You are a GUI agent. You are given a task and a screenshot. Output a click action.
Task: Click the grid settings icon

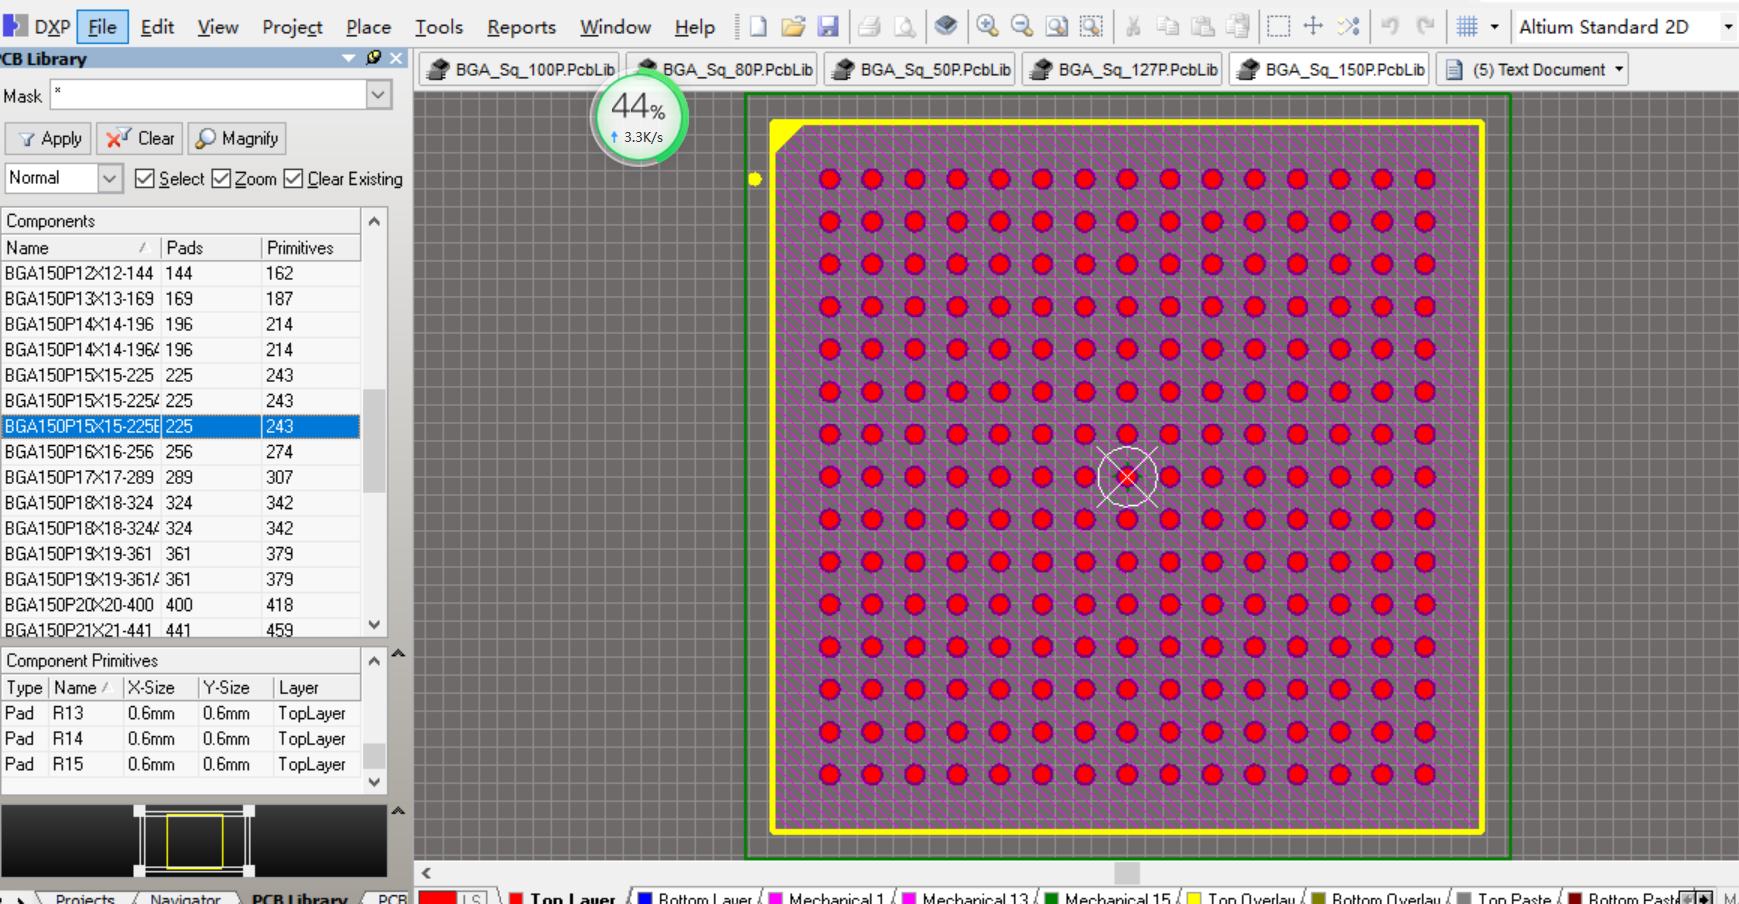[1467, 26]
